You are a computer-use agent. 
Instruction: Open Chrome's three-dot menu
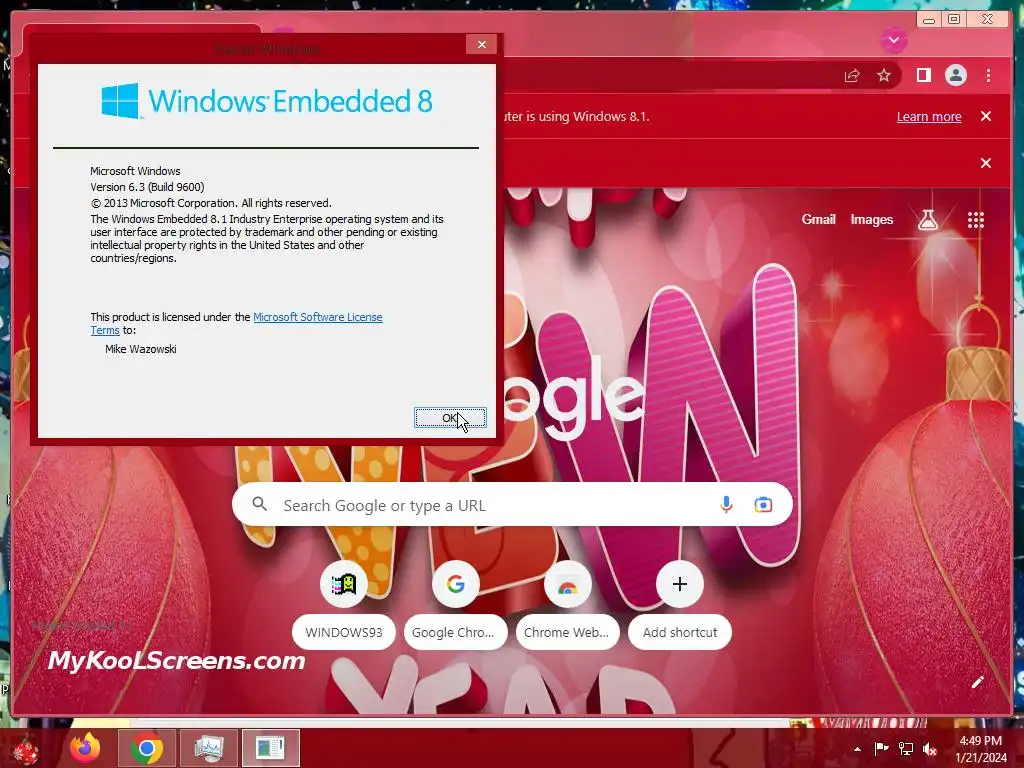coord(988,76)
